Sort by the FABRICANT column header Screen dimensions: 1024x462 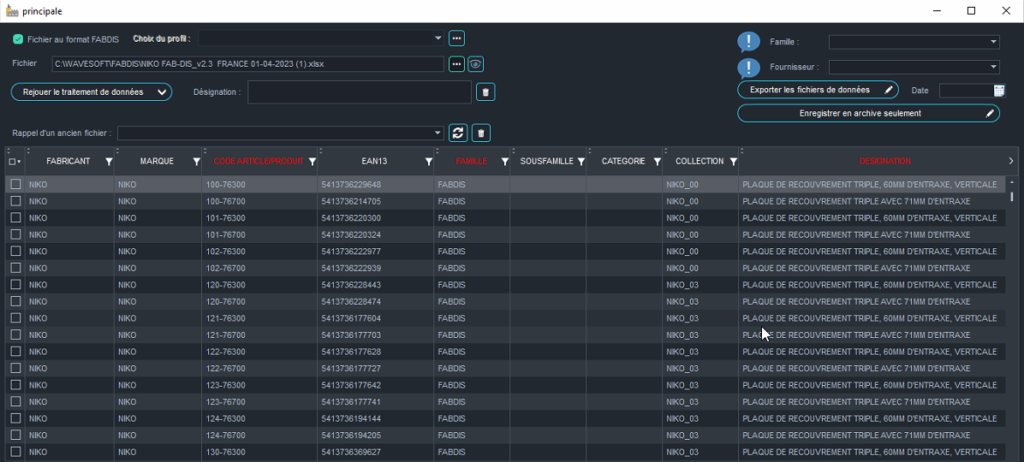[69, 161]
